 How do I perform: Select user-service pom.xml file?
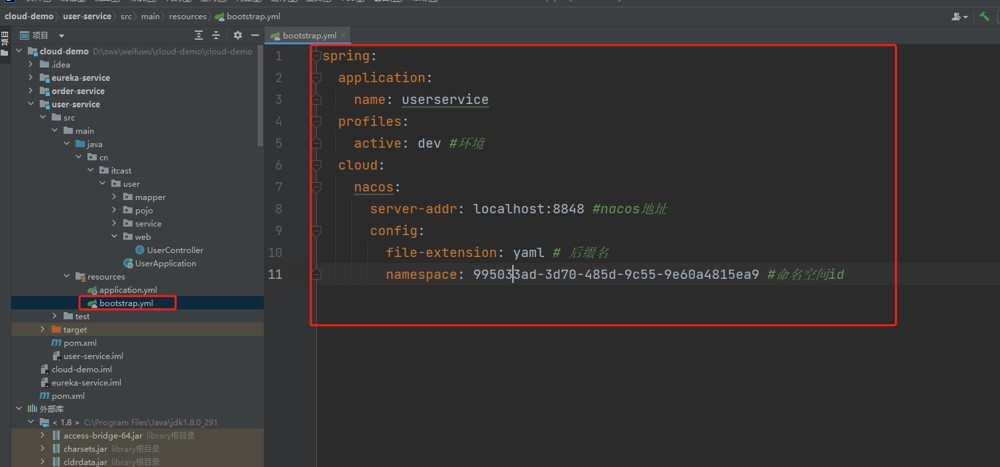(74, 343)
